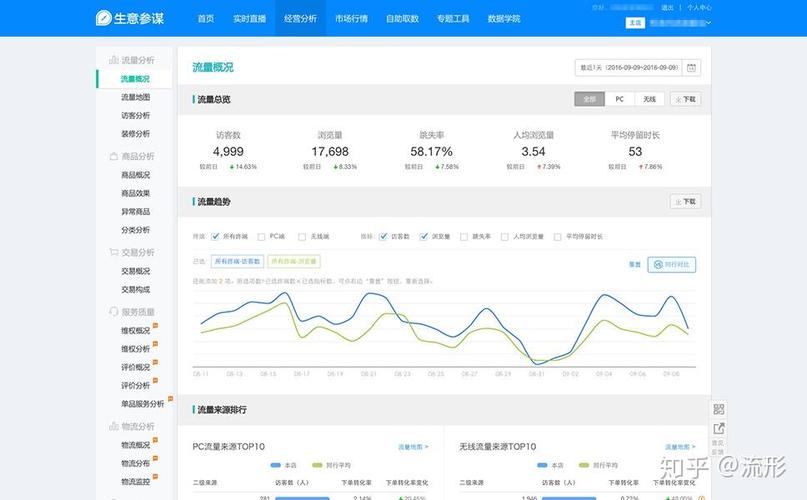Open 市场行情 in top navigation
Screen dimensions: 807x500
coord(351,19)
